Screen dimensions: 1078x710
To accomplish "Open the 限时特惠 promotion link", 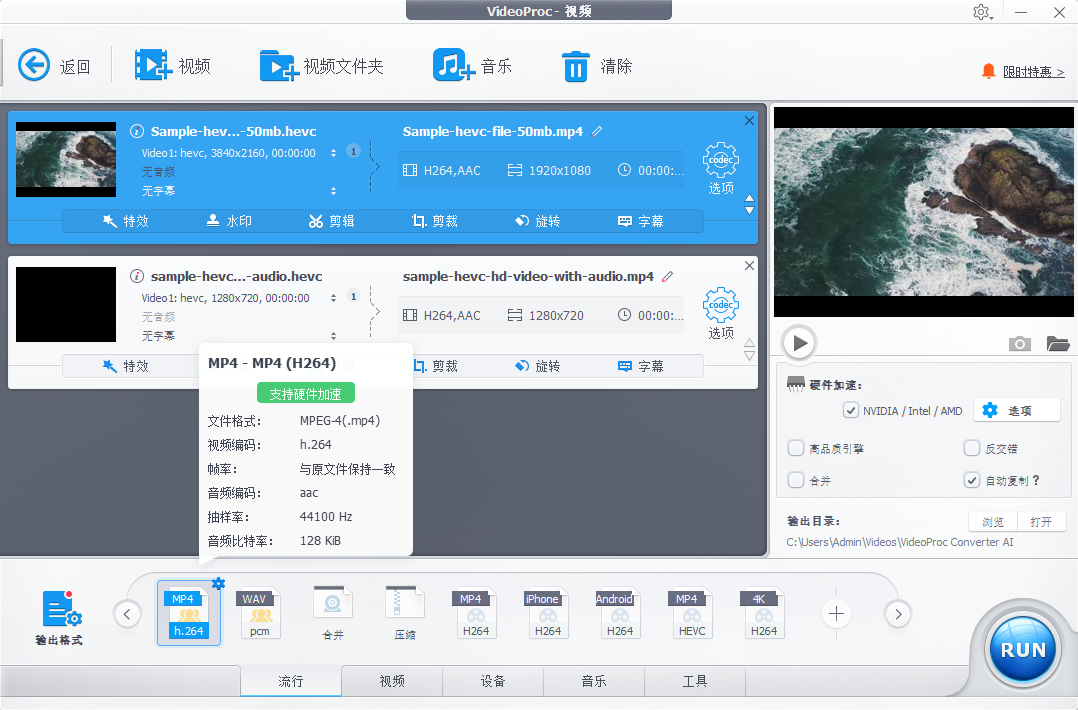I will [1026, 71].
